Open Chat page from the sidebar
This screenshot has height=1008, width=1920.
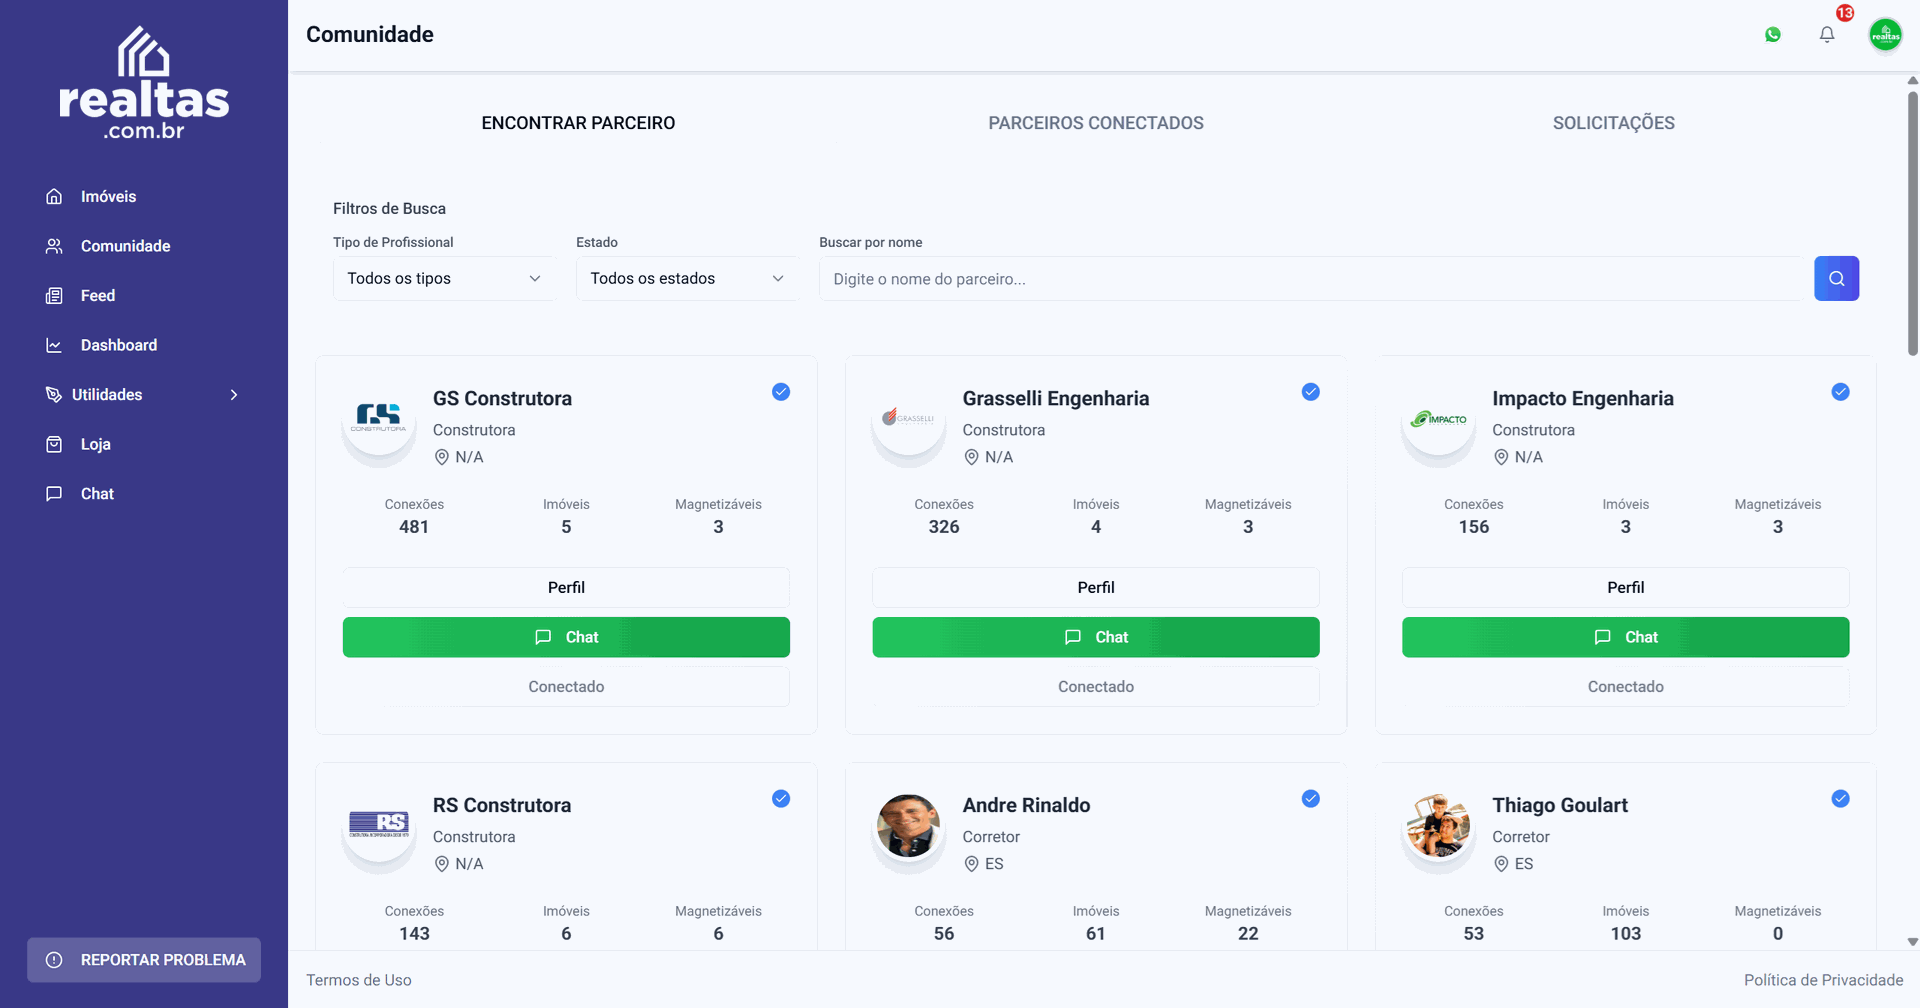coord(97,494)
